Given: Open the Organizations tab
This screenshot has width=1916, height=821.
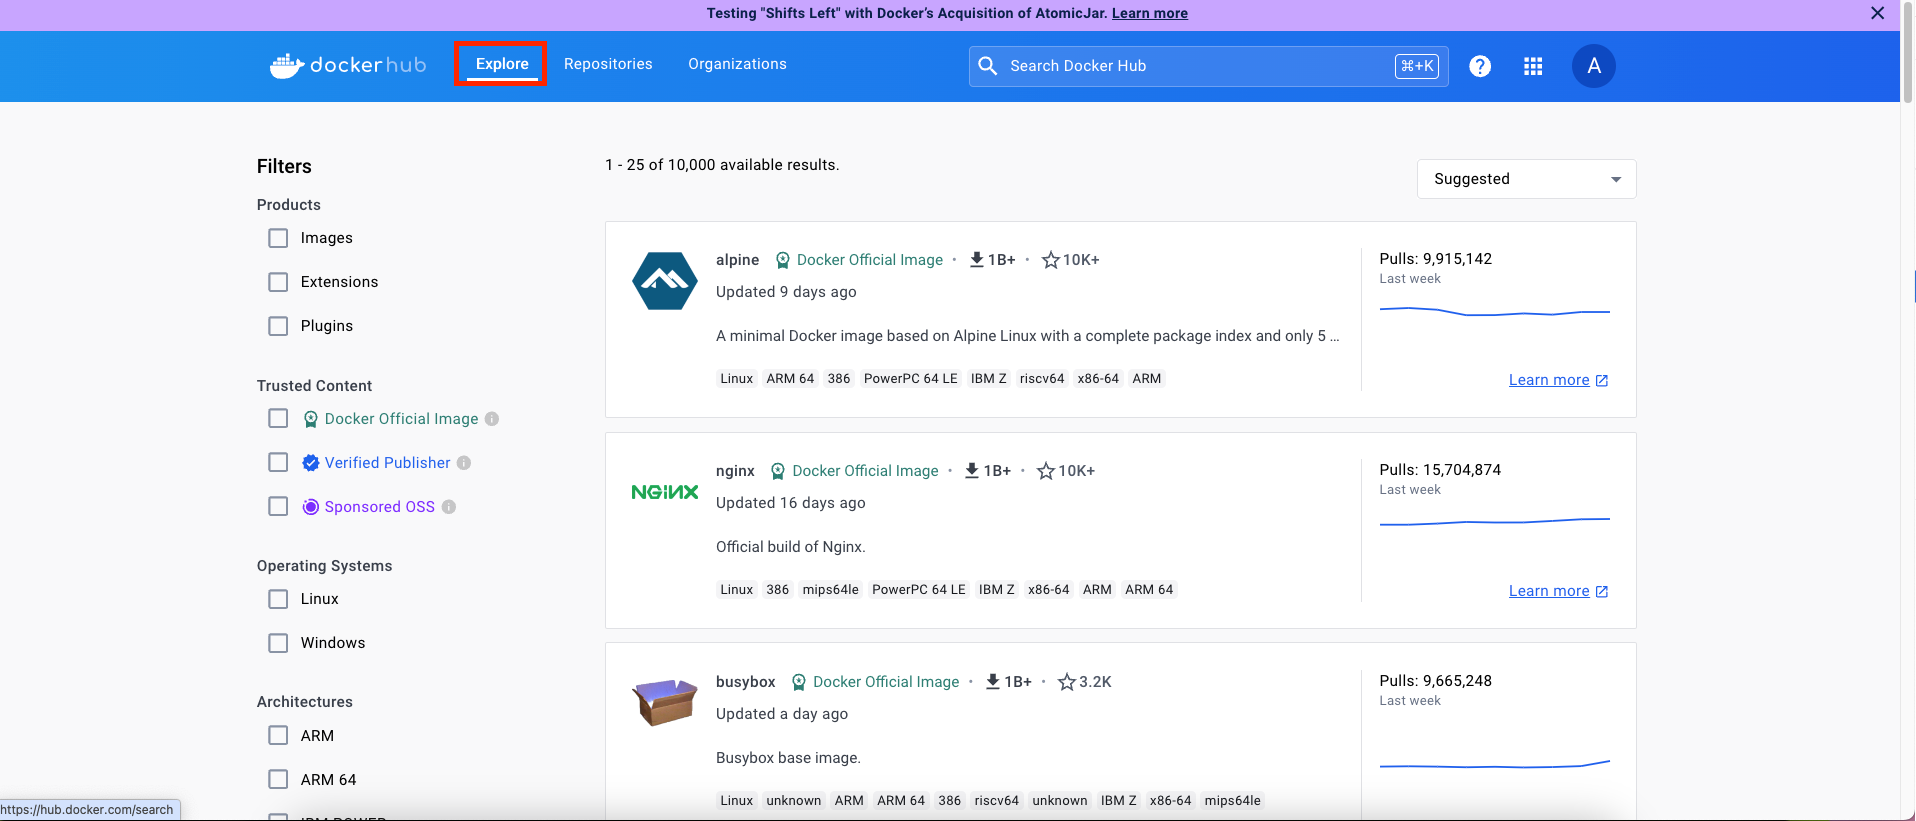Looking at the screenshot, I should (737, 64).
